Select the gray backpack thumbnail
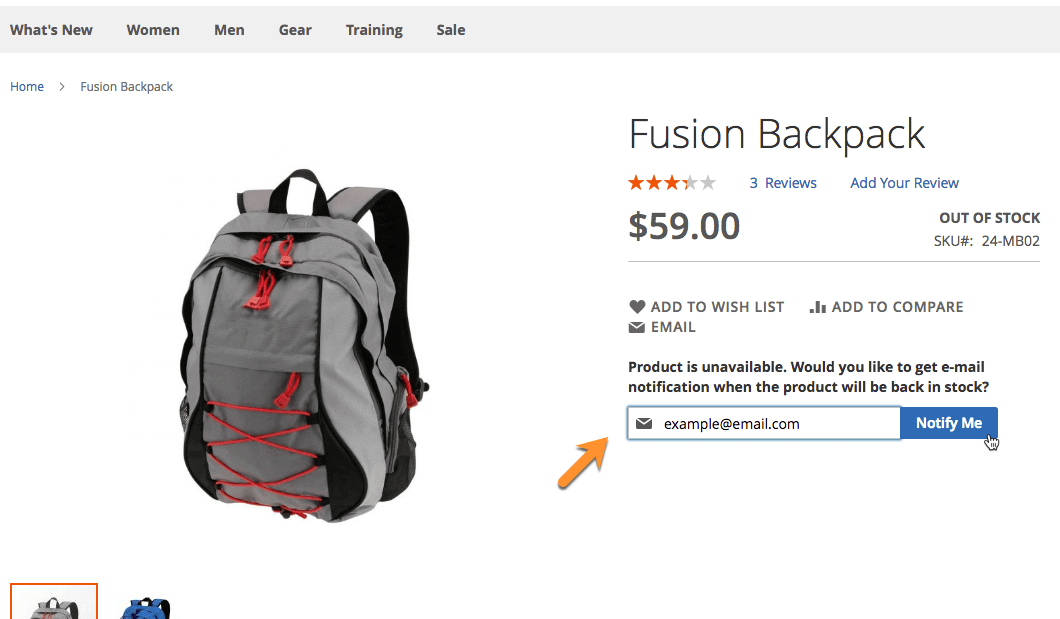The width and height of the screenshot is (1060, 619). tap(54, 602)
